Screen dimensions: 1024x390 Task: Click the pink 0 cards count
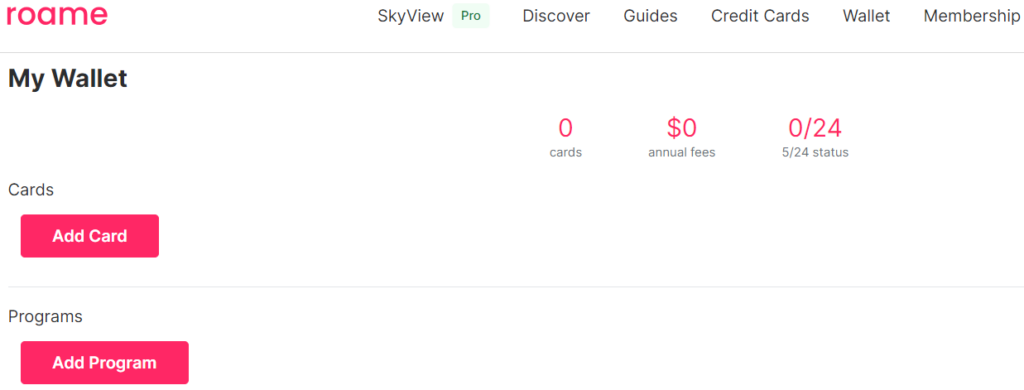[566, 128]
